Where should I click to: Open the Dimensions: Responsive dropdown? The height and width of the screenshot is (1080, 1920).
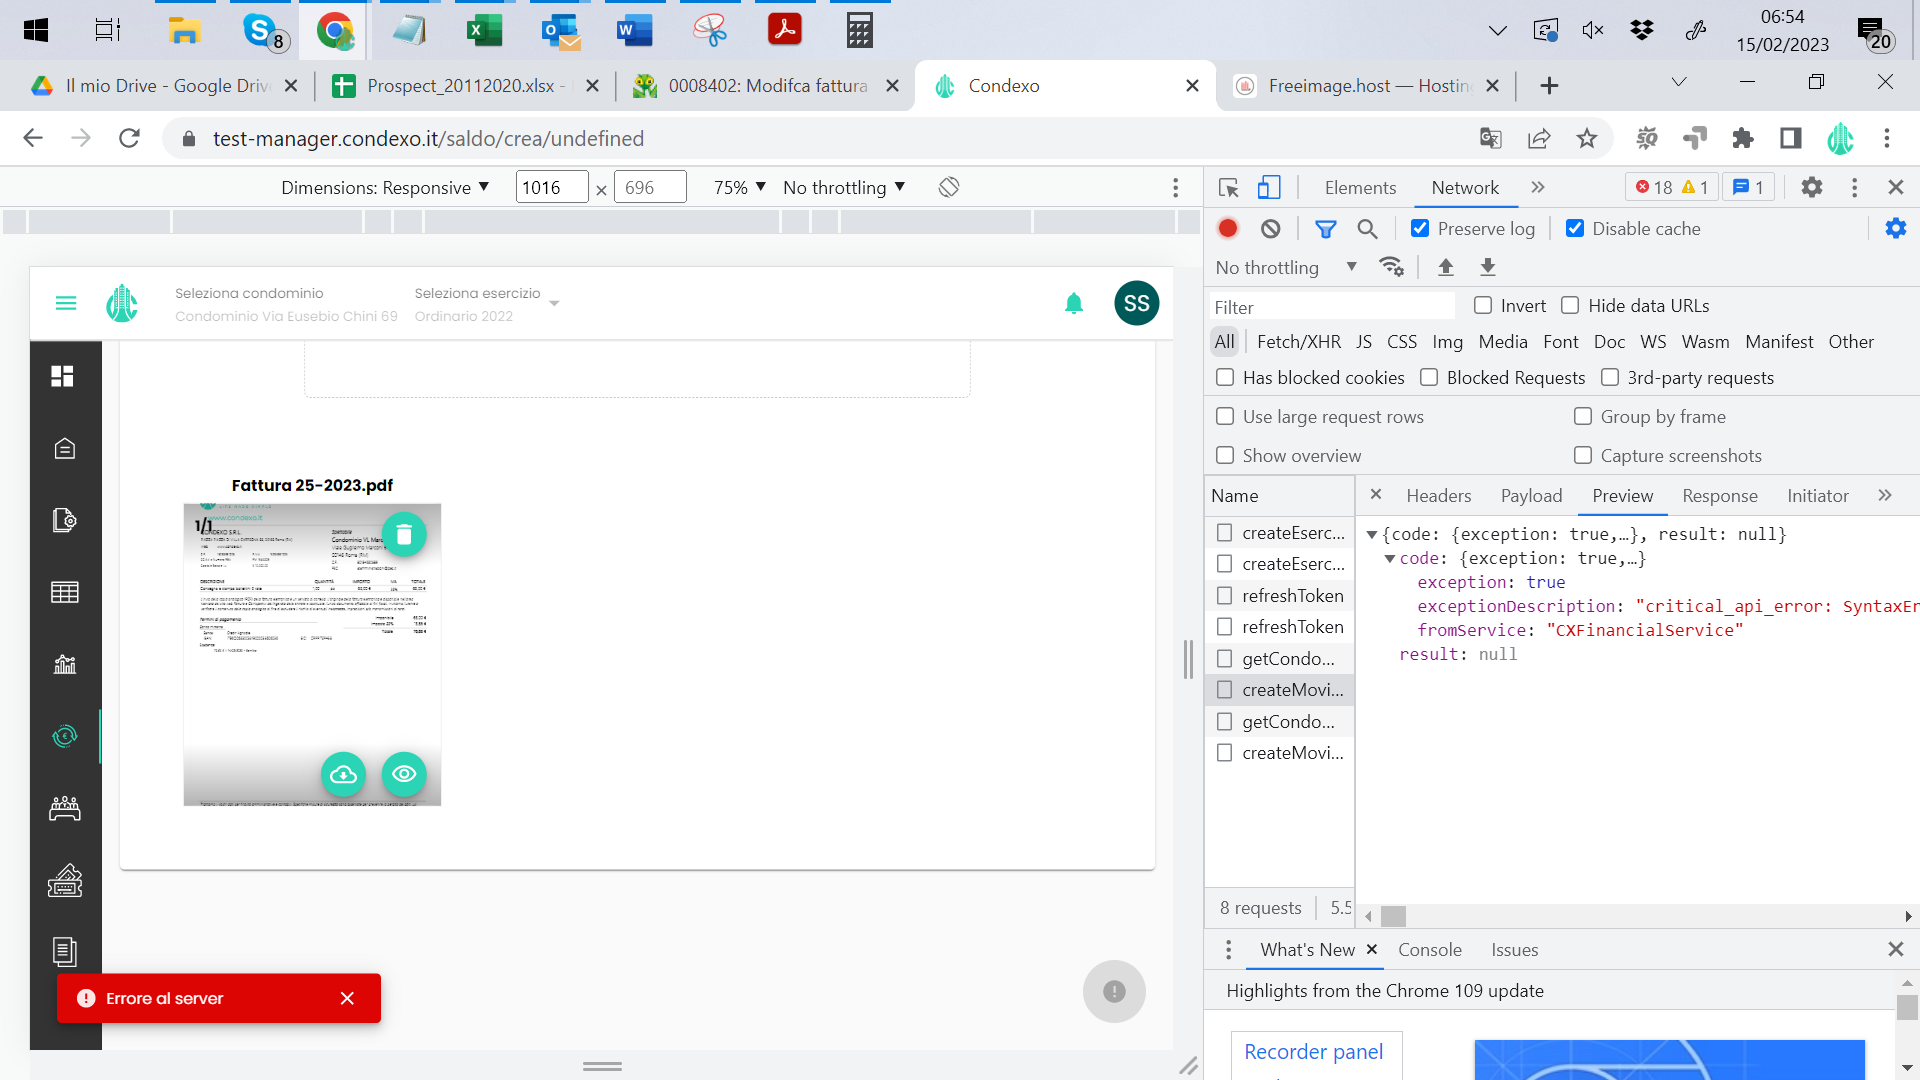coord(385,188)
